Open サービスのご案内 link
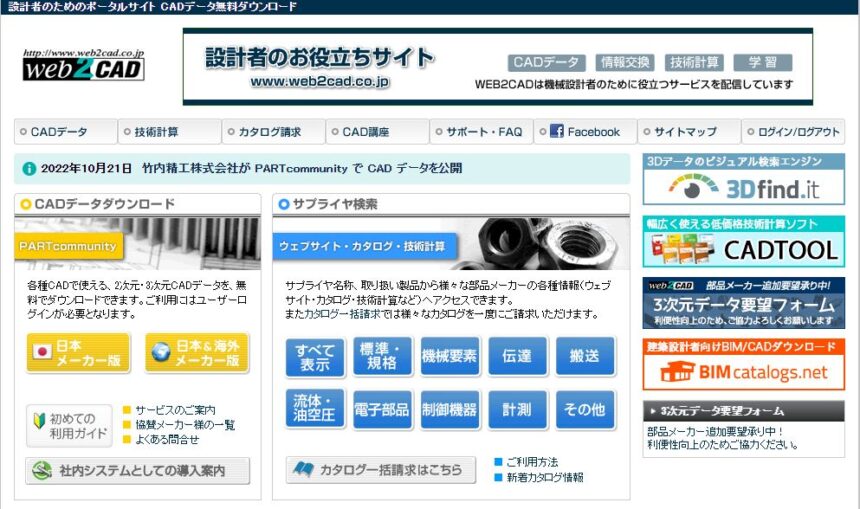Viewport: 860px width, 509px height. pyautogui.click(x=175, y=410)
